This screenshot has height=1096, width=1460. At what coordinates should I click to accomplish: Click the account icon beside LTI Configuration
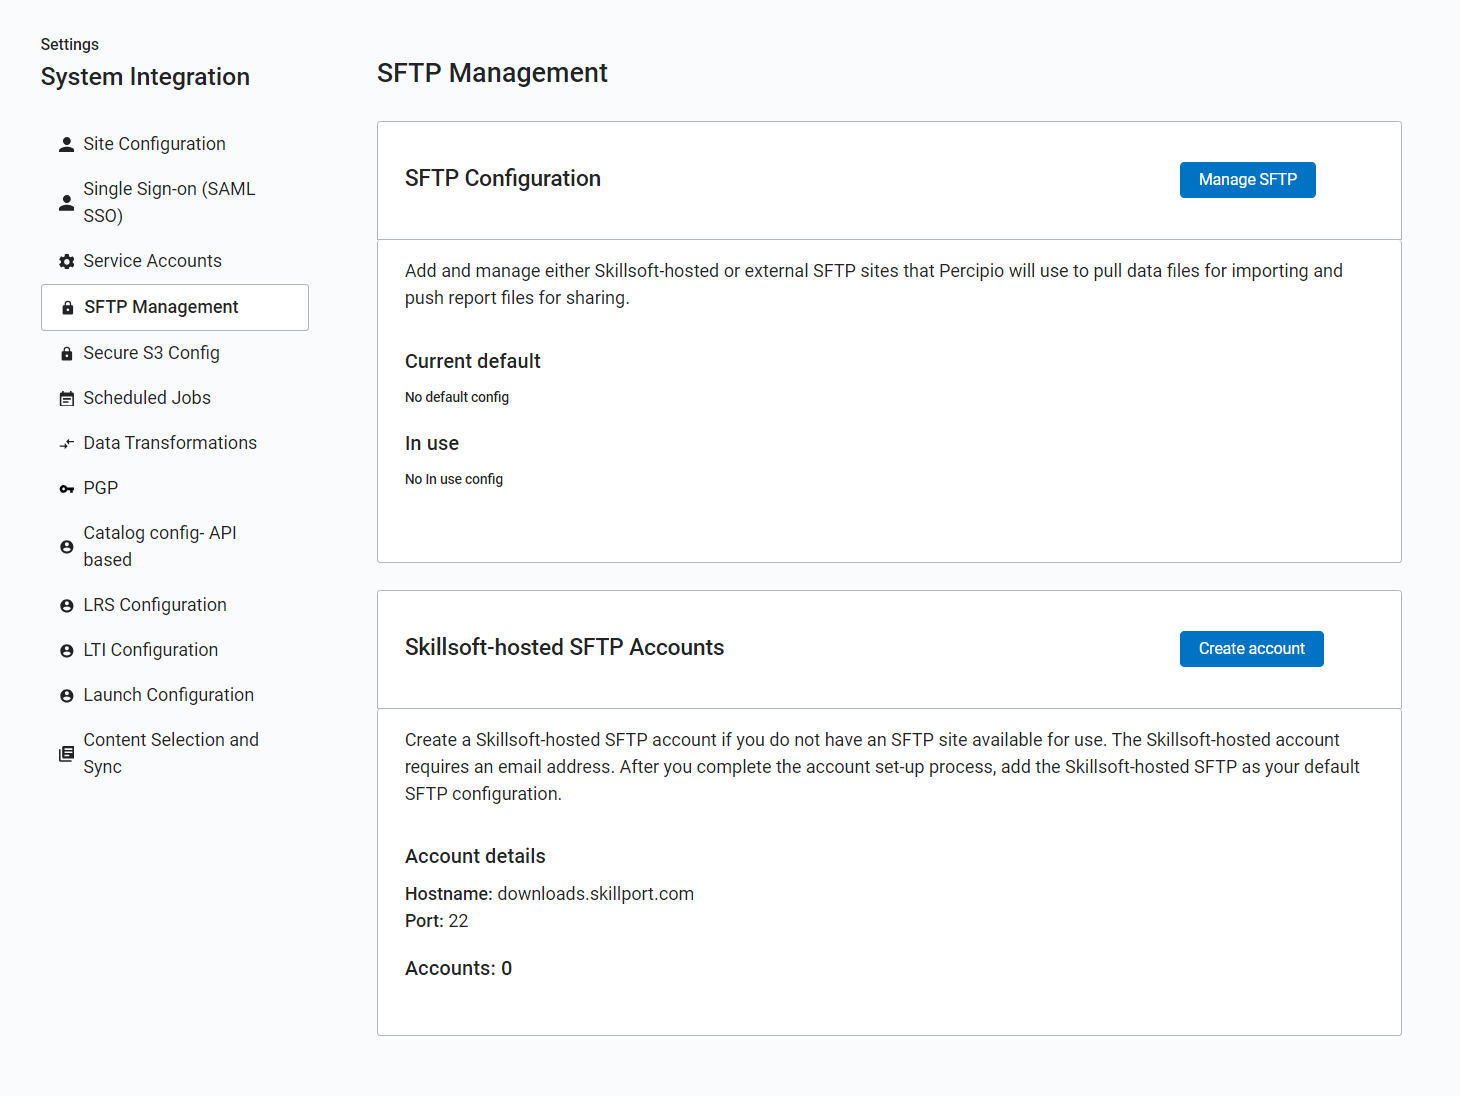point(67,651)
